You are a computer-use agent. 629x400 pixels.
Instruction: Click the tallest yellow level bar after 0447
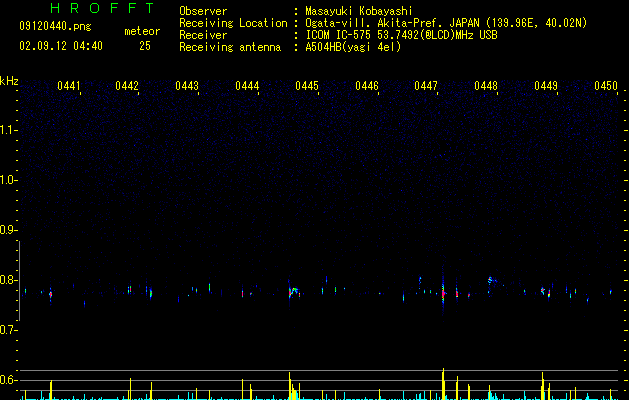443,384
